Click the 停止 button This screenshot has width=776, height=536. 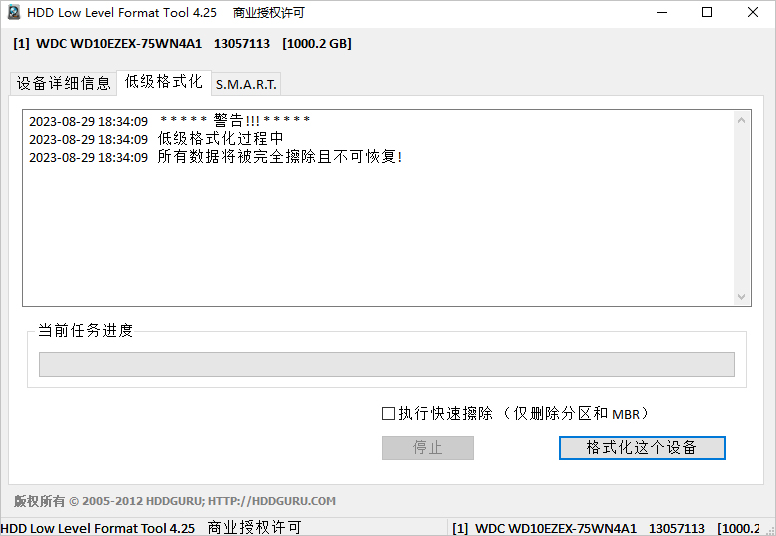coord(428,448)
